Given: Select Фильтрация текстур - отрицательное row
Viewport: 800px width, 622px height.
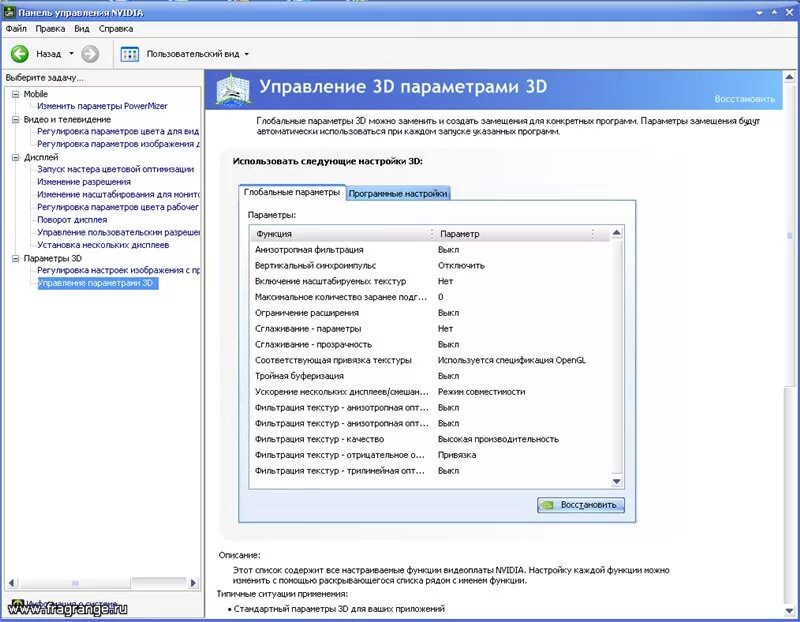Looking at the screenshot, I should click(x=430, y=455).
